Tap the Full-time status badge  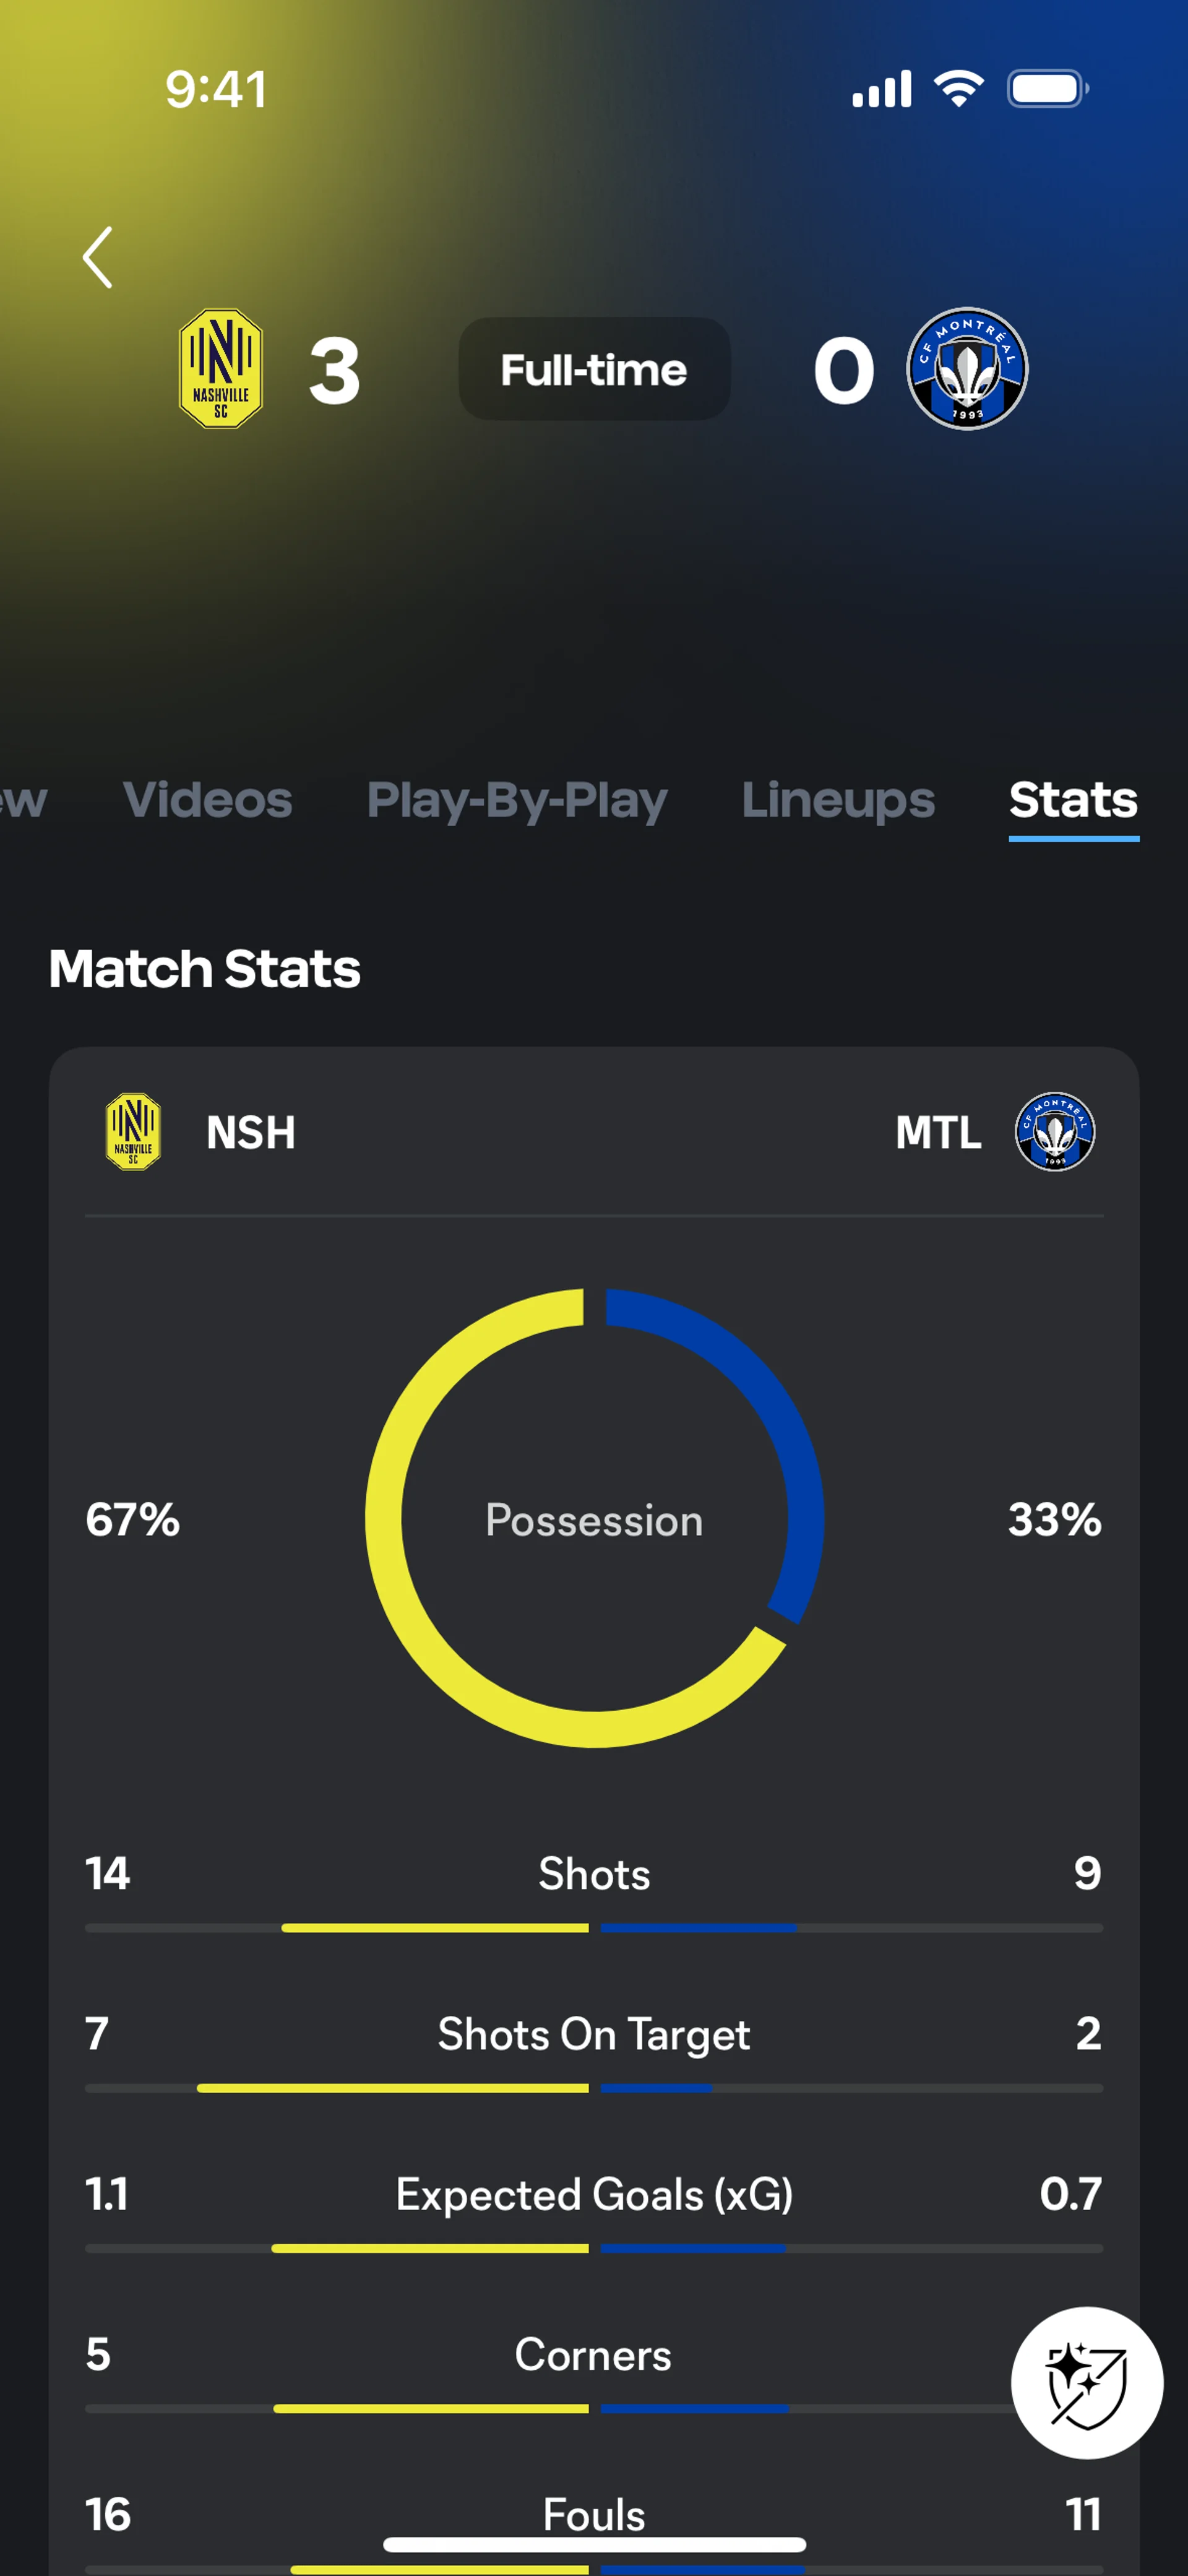coord(594,370)
